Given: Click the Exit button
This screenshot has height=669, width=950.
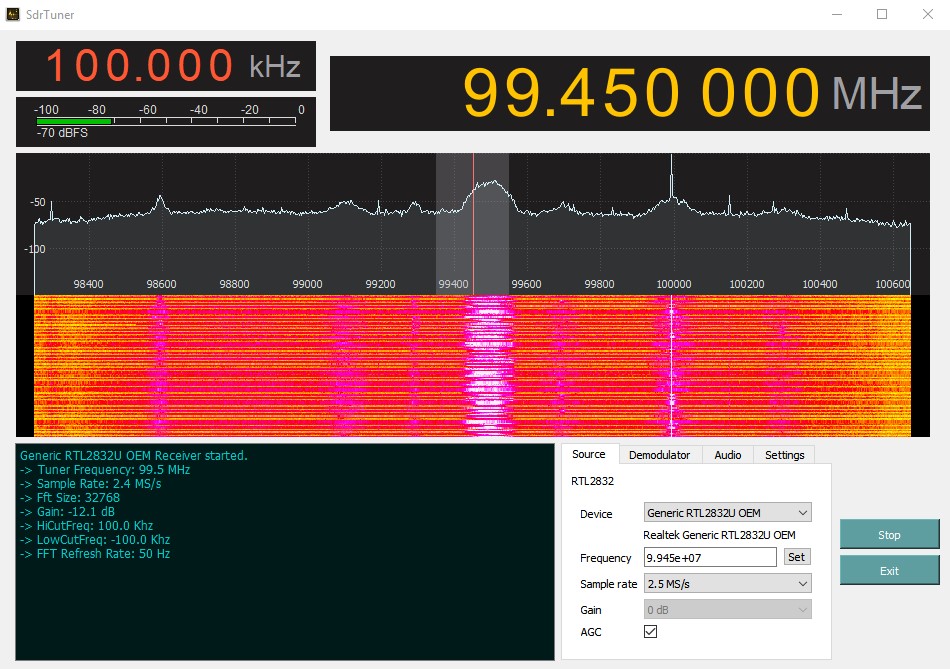Looking at the screenshot, I should pos(889,570).
